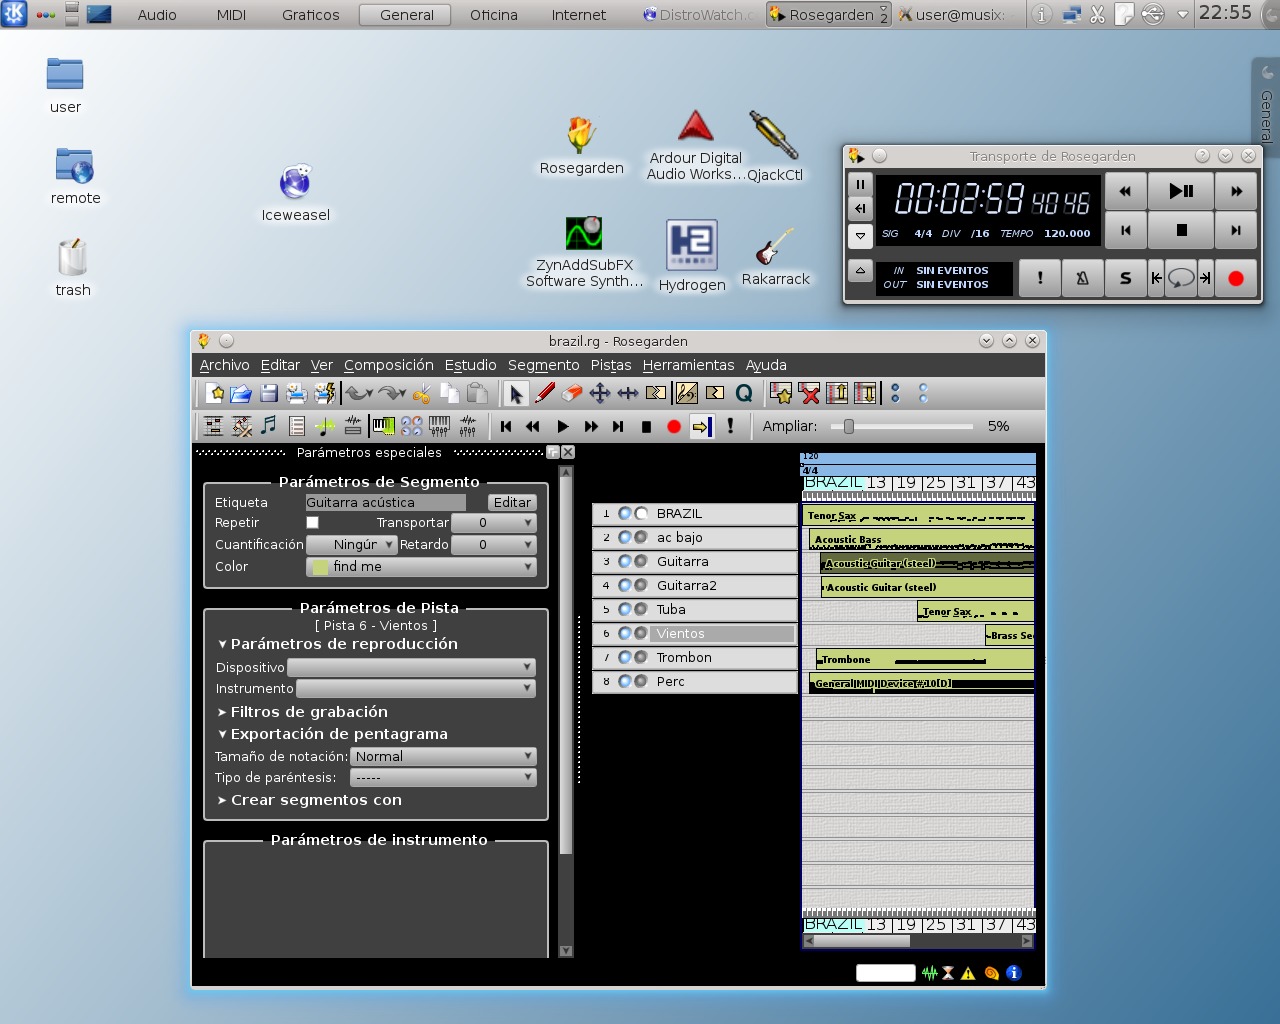Screen dimensions: 1280x1024
Task: Click play/pause in the transport window
Action: 1181,191
